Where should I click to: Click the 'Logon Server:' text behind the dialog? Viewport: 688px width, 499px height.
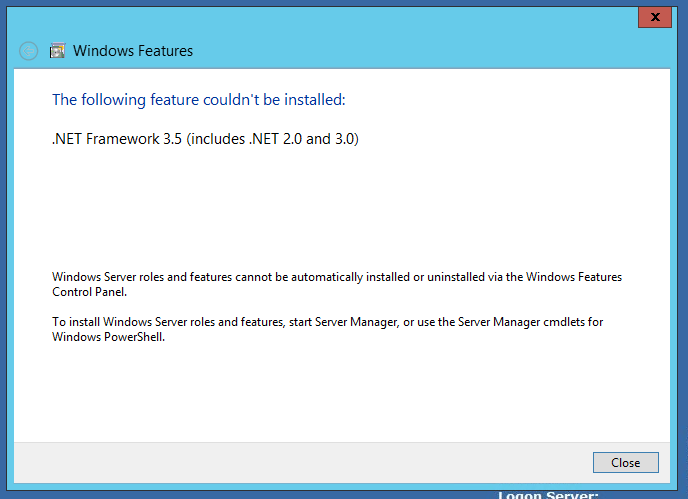click(x=548, y=495)
